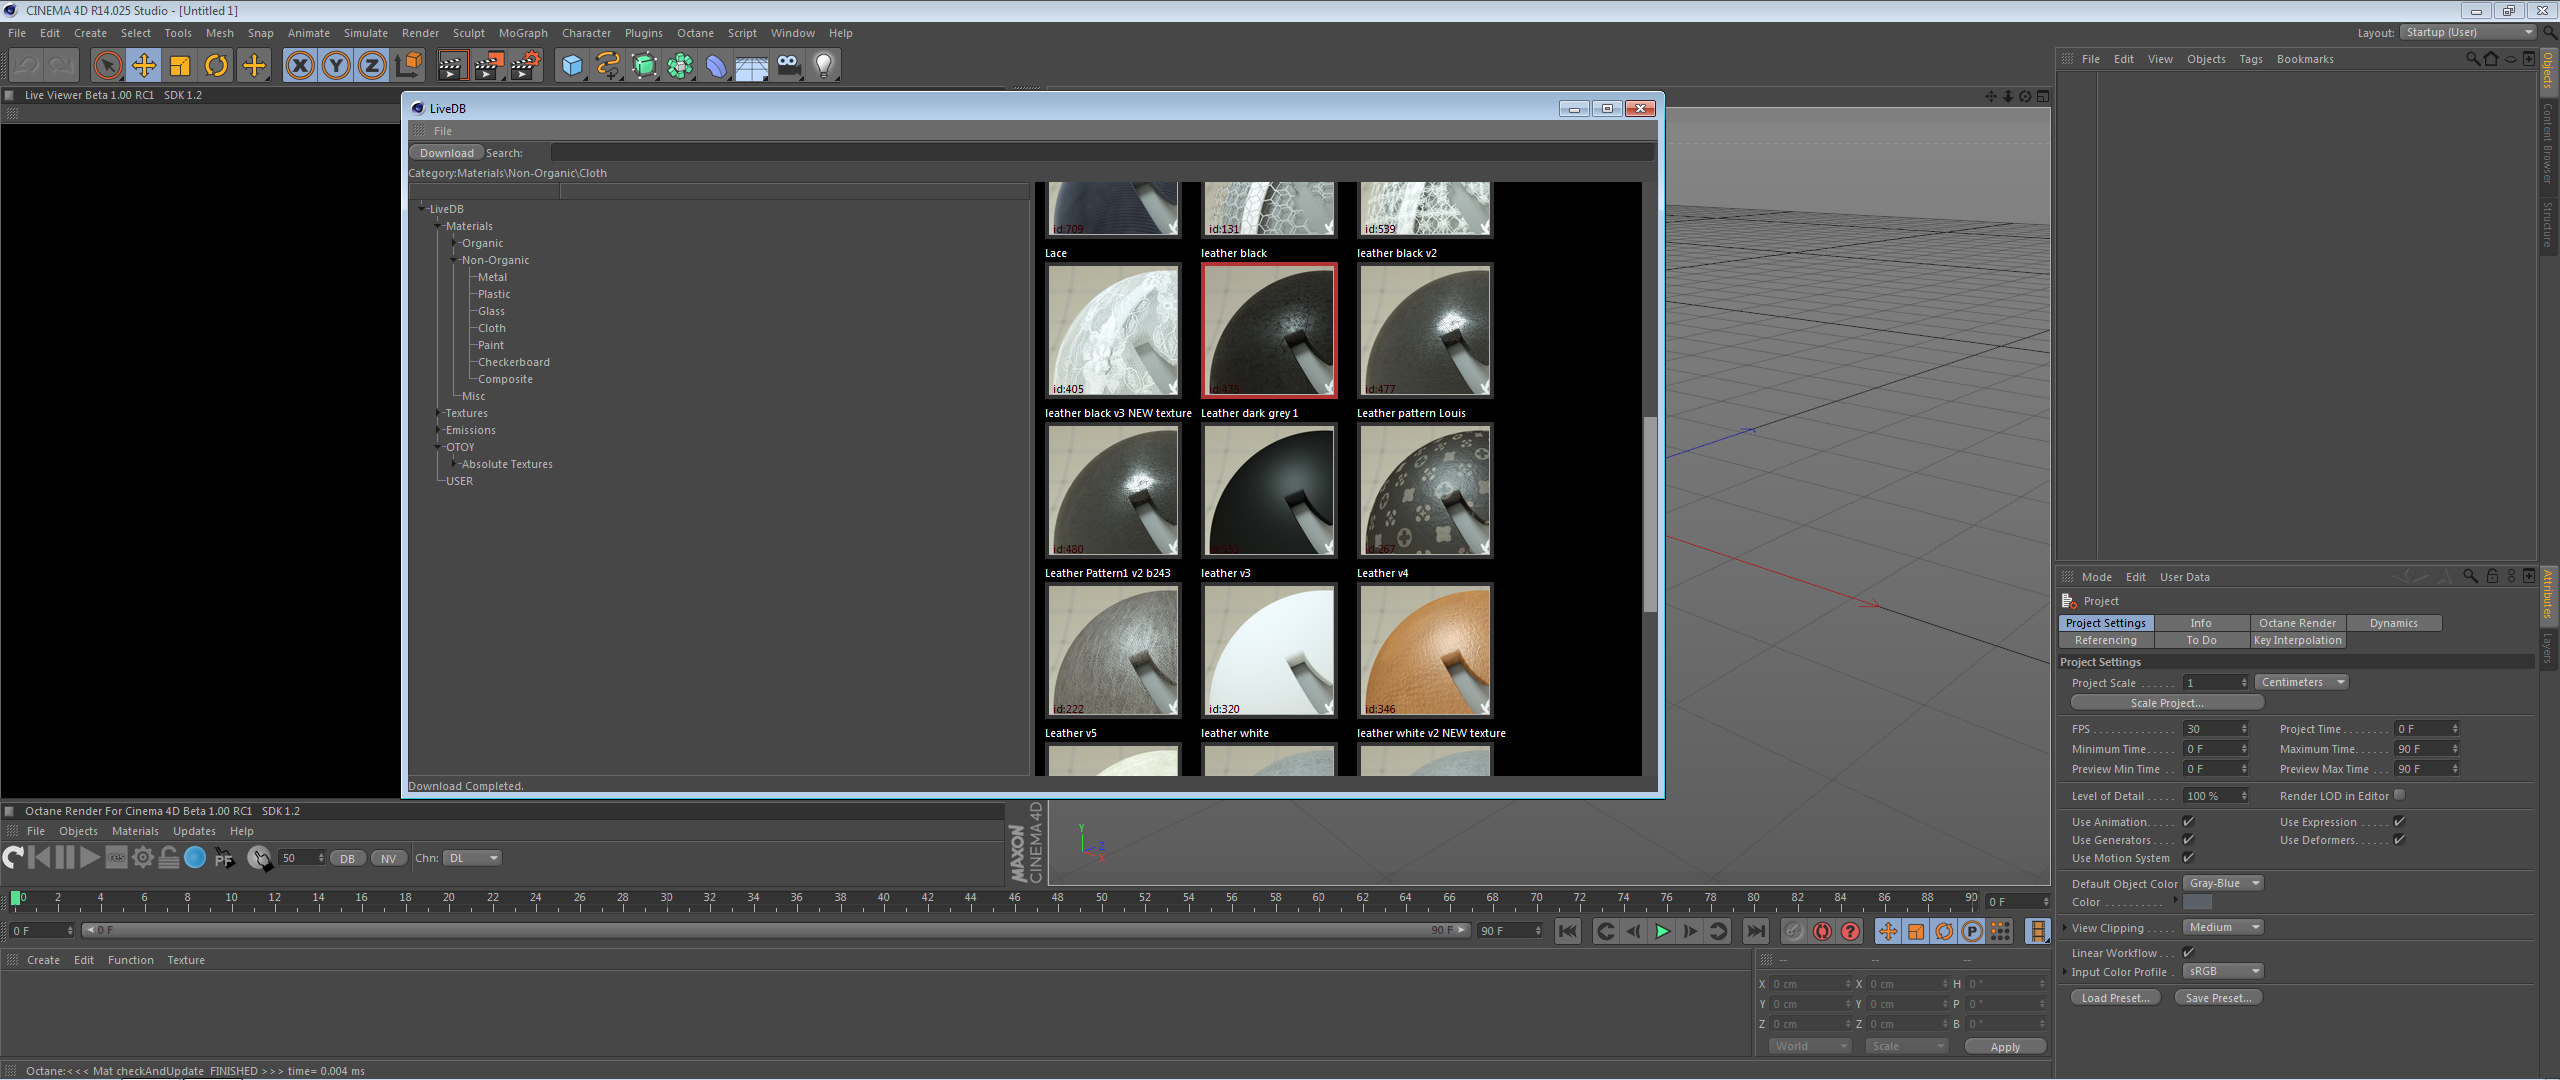Enable Render LOD in Editor checkbox
The height and width of the screenshot is (1080, 2560).
pos(2399,796)
